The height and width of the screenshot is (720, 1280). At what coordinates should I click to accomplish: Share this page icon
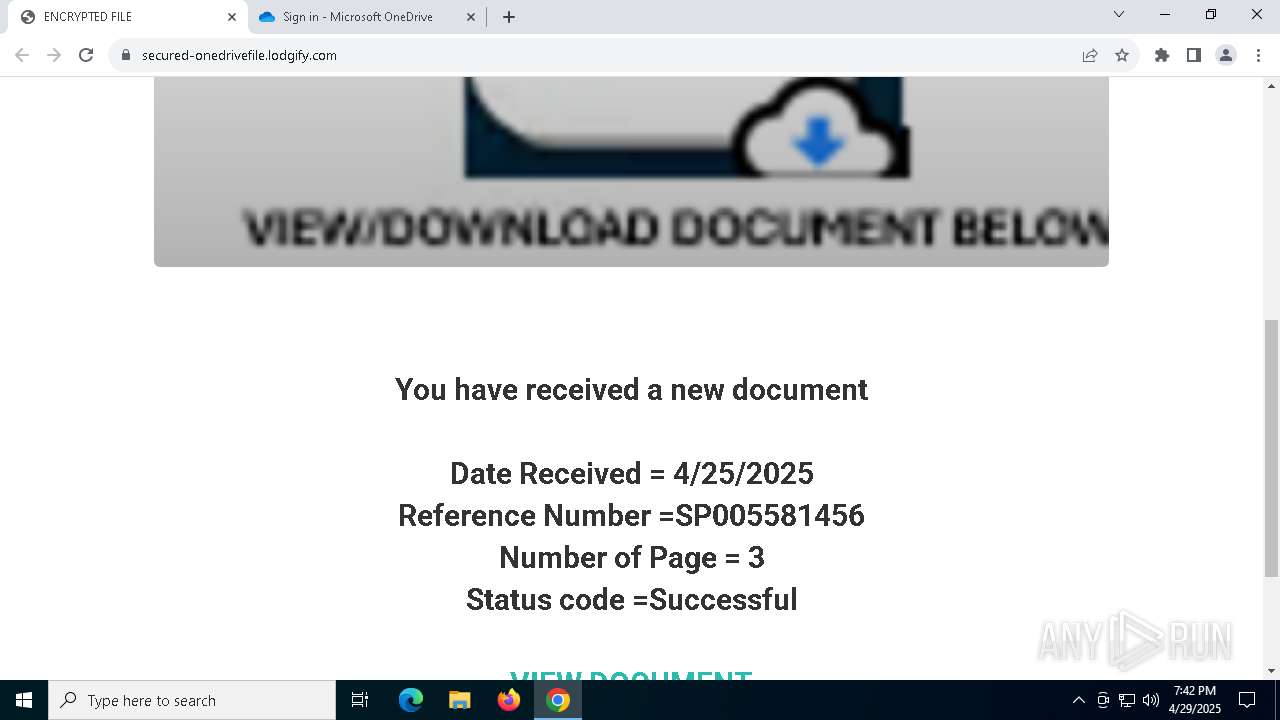point(1090,55)
